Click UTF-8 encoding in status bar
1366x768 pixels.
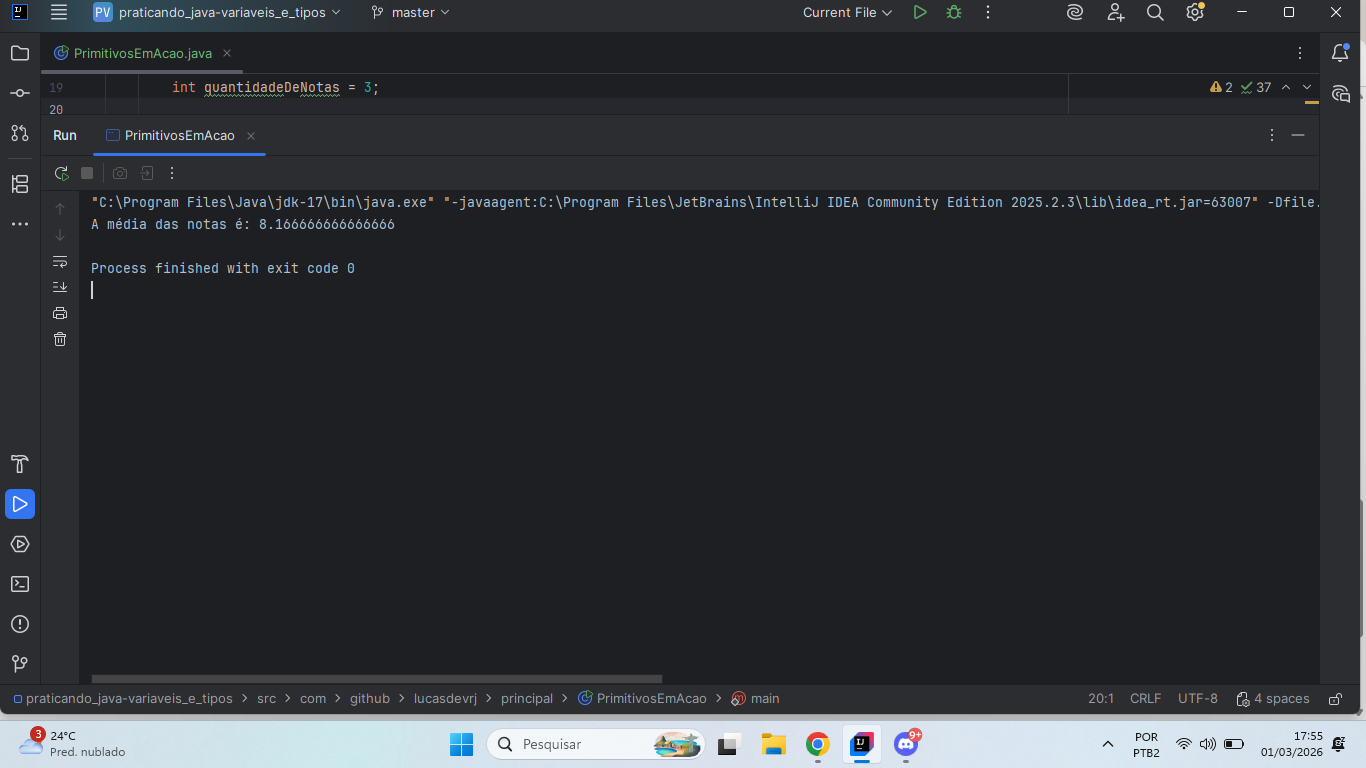1197,699
